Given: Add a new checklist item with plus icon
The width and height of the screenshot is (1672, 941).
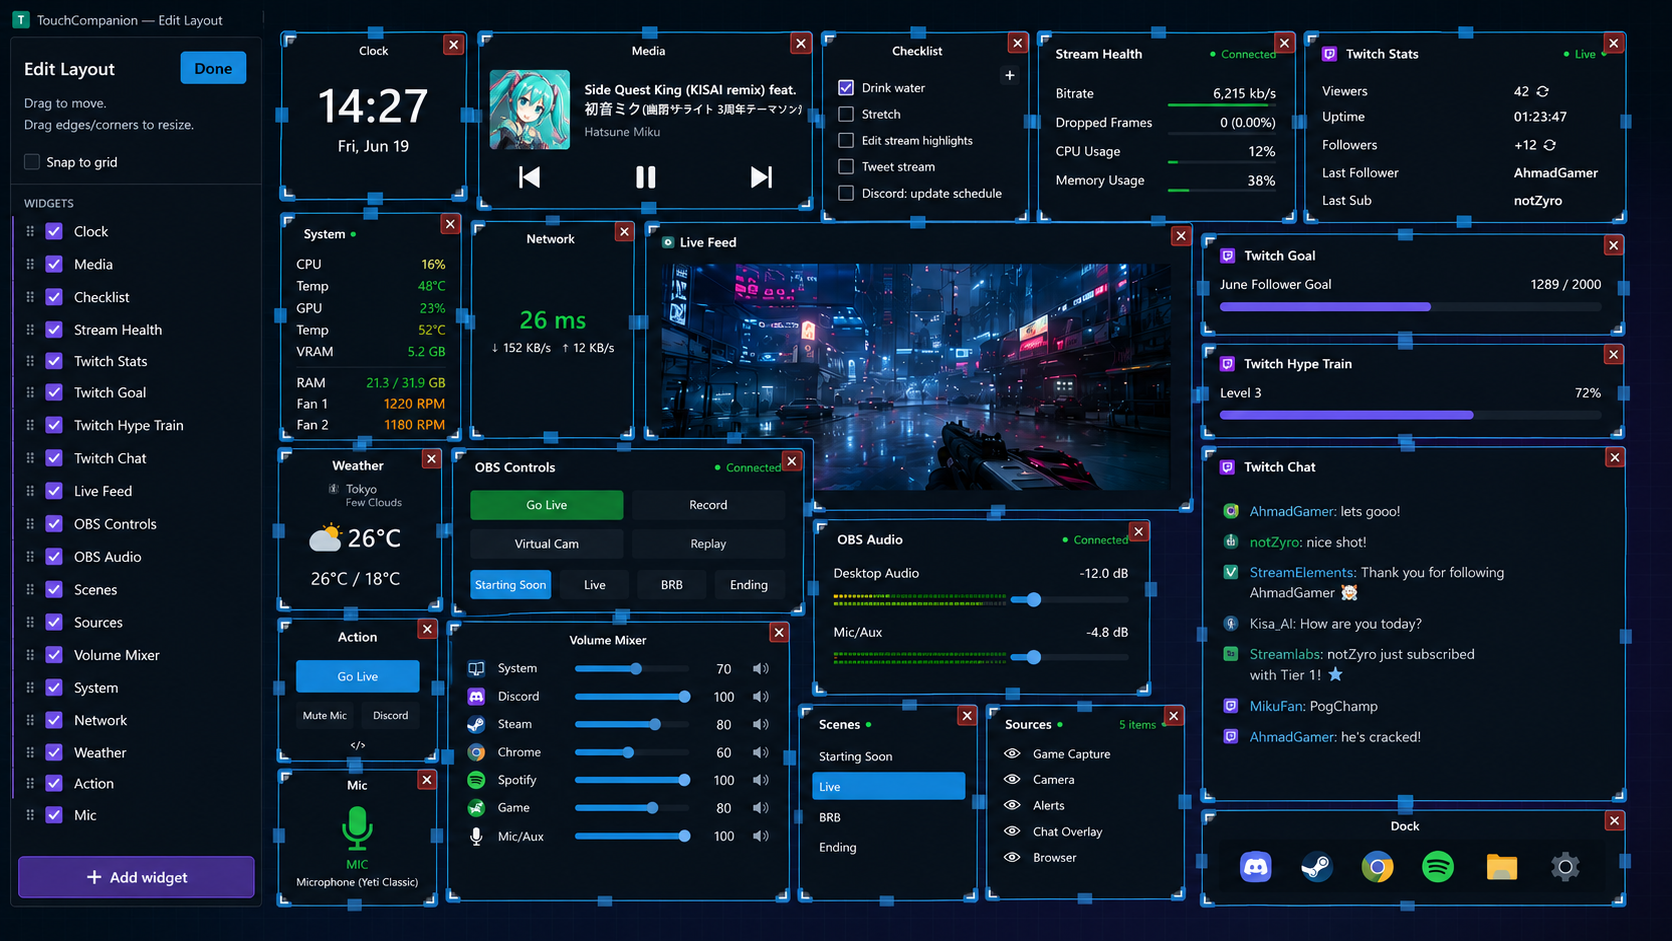Looking at the screenshot, I should pyautogui.click(x=1010, y=75).
